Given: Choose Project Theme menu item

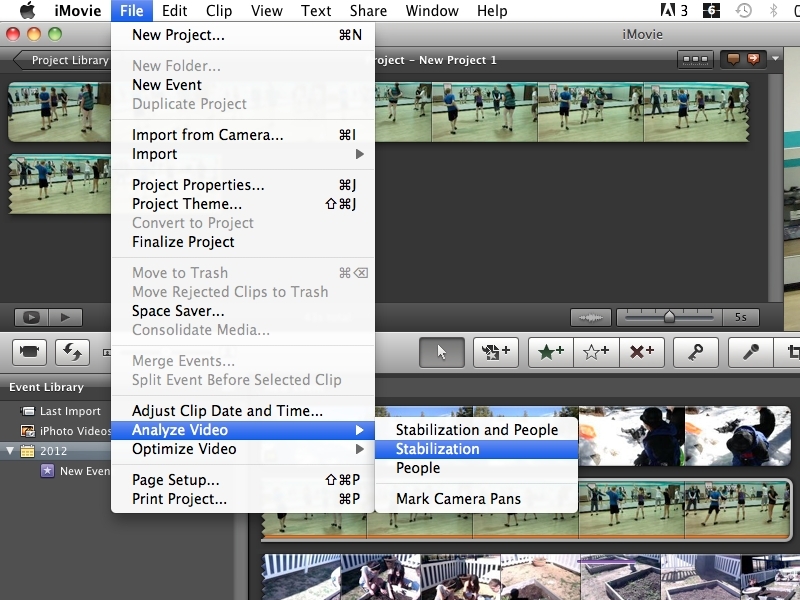Looking at the screenshot, I should [243, 204].
